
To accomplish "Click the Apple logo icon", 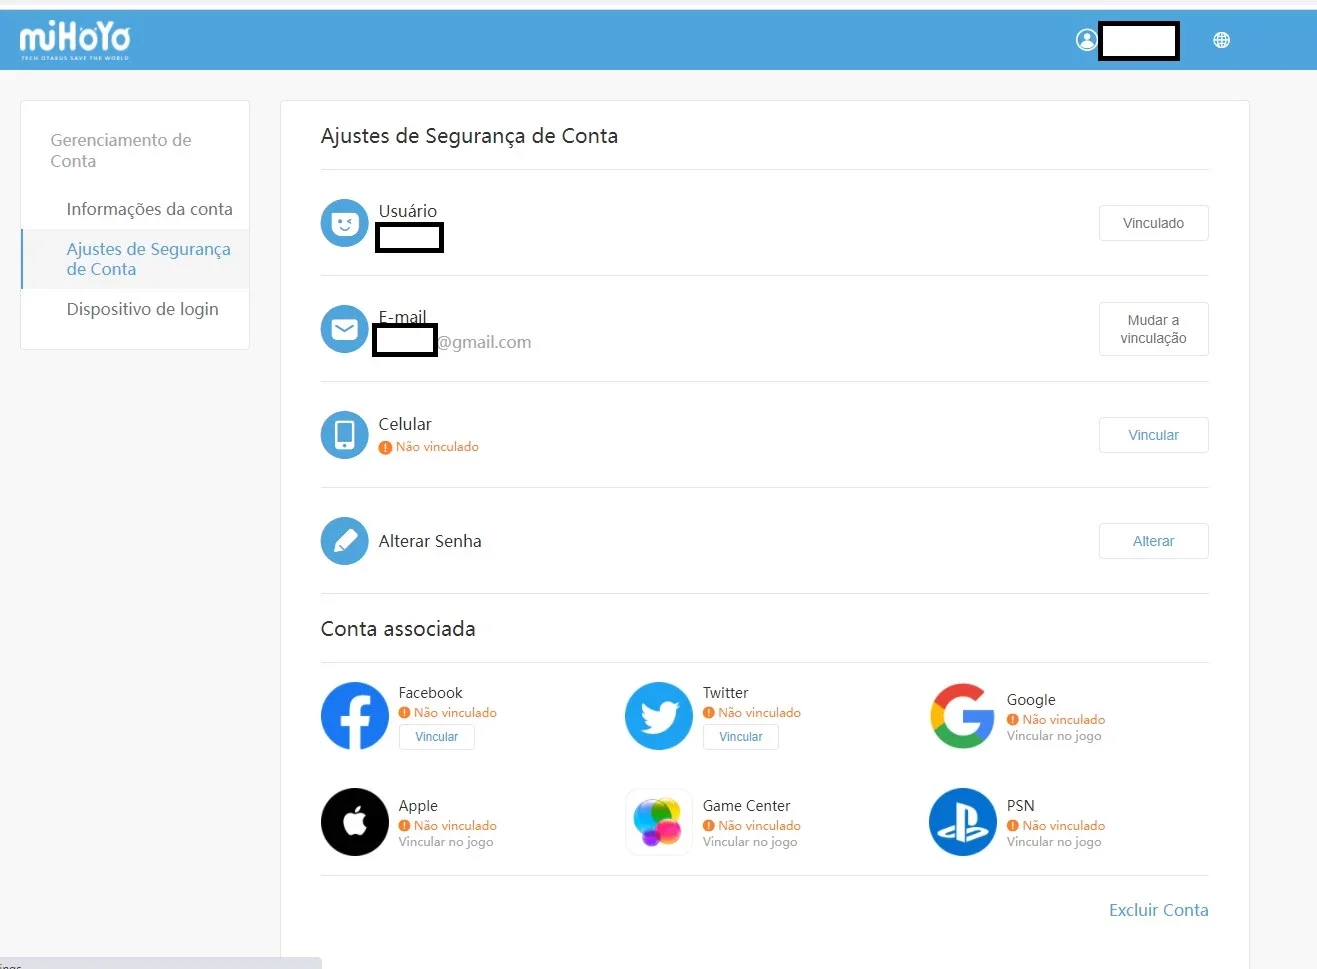I will click(355, 822).
